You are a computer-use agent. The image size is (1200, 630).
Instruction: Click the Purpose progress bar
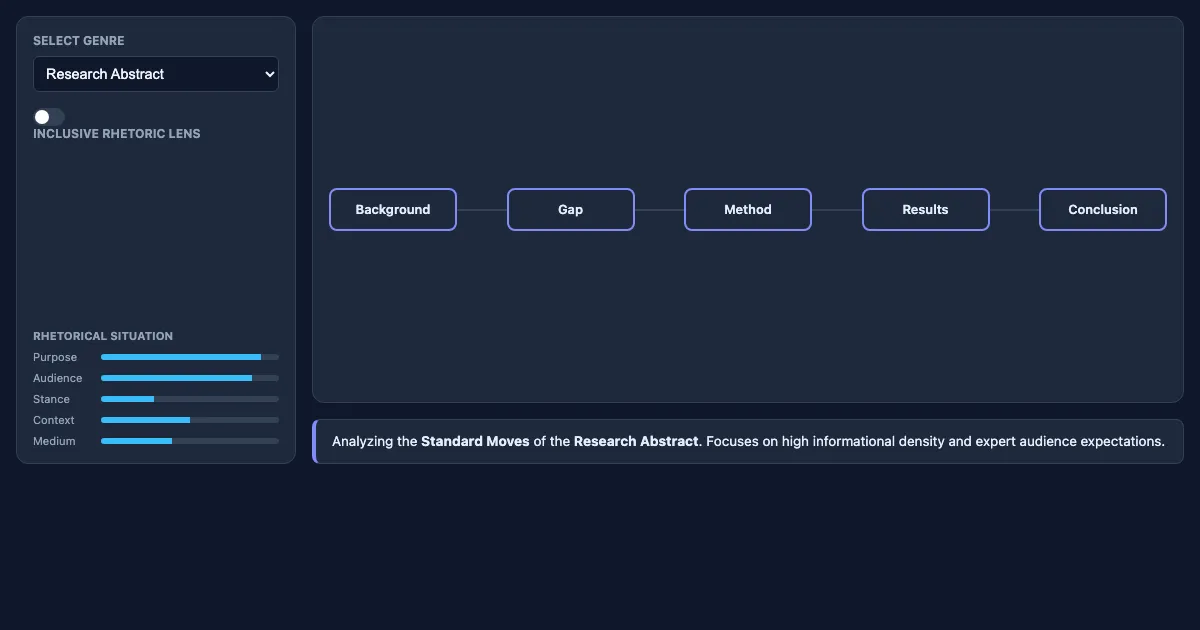tap(190, 357)
